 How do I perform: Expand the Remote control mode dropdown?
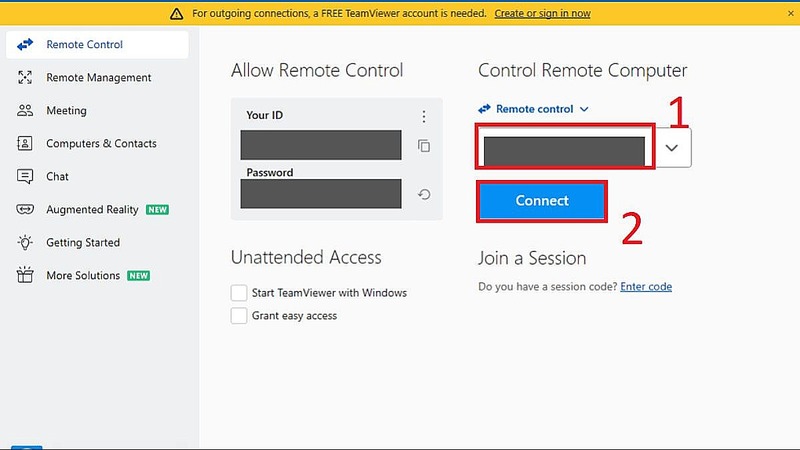pos(584,109)
